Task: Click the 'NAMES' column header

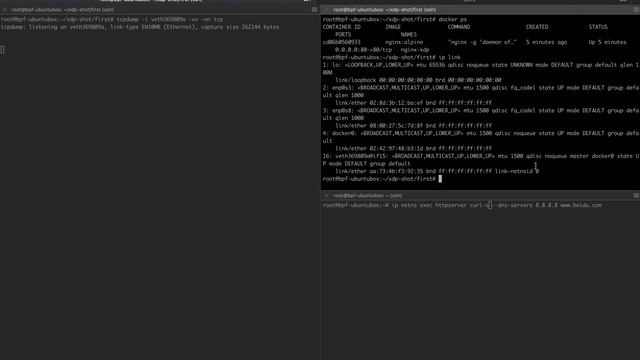Action: (409, 35)
